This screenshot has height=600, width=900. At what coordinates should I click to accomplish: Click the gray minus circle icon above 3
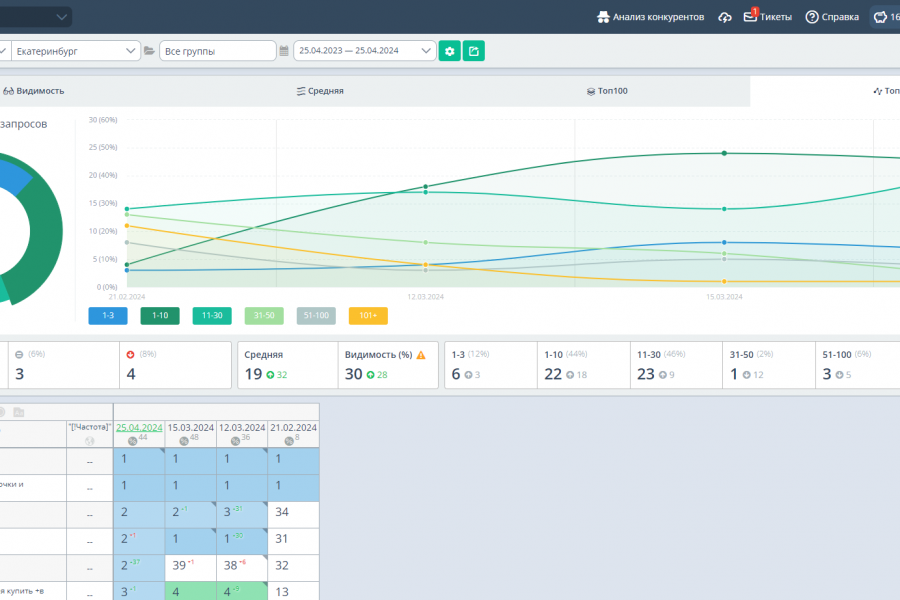tap(19, 354)
